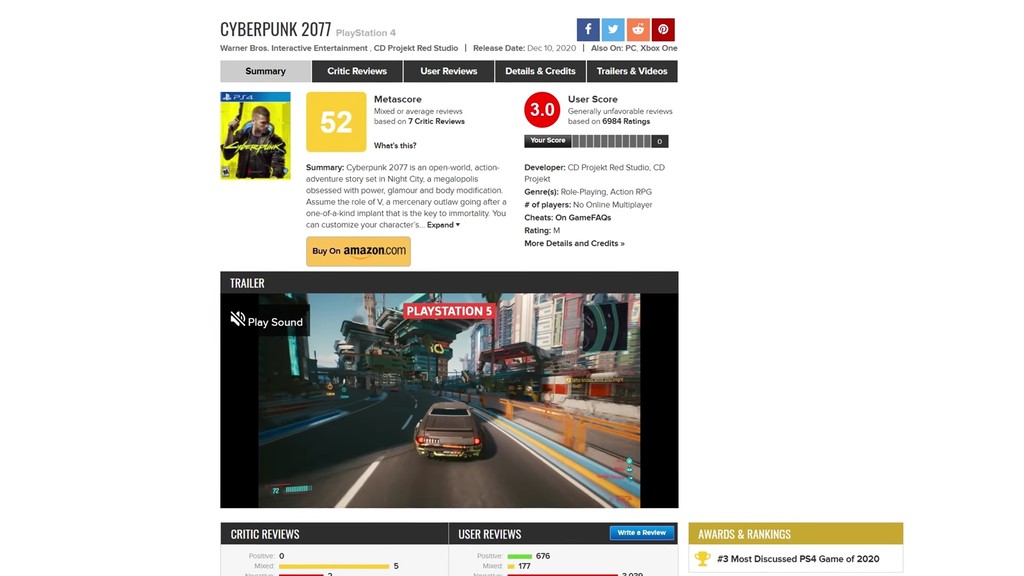Image resolution: width=1024 pixels, height=576 pixels.
Task: Click the CRITIC REVIEWS section header
Action: point(265,534)
